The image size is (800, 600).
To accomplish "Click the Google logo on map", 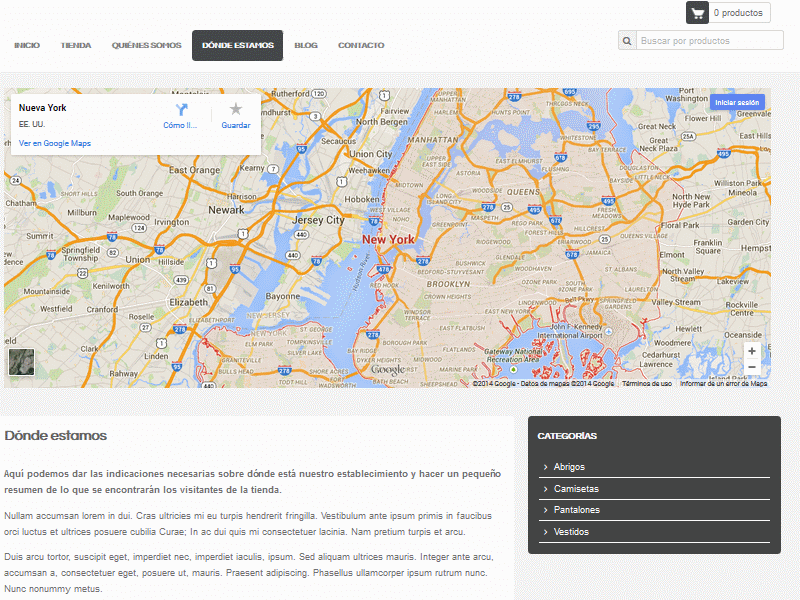I will (x=388, y=369).
